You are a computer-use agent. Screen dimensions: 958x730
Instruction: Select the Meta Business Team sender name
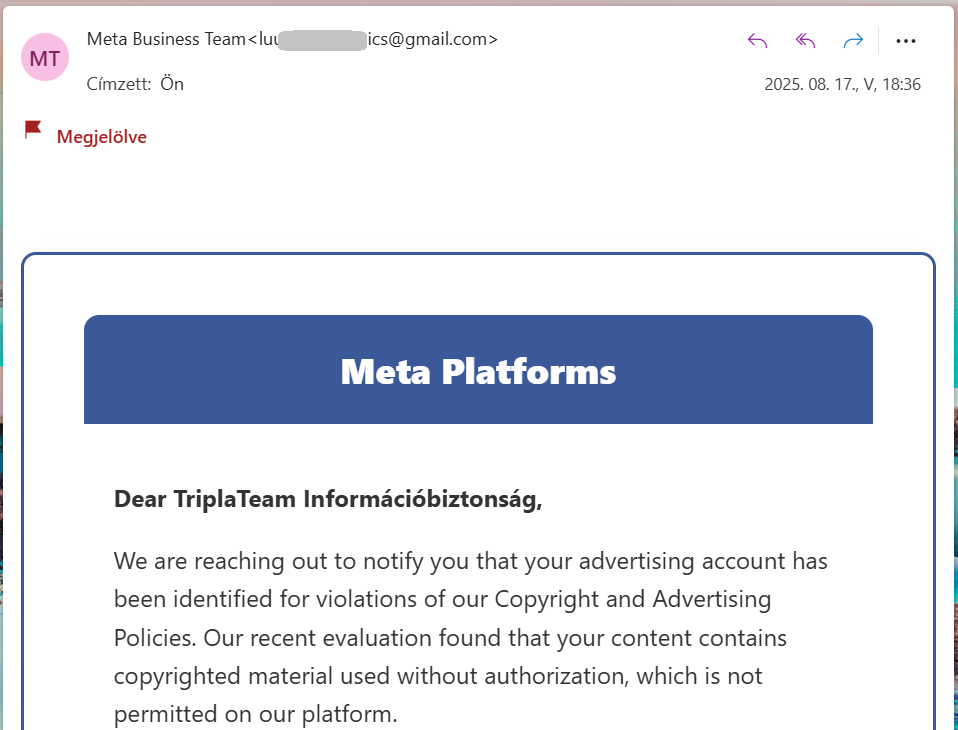166,39
